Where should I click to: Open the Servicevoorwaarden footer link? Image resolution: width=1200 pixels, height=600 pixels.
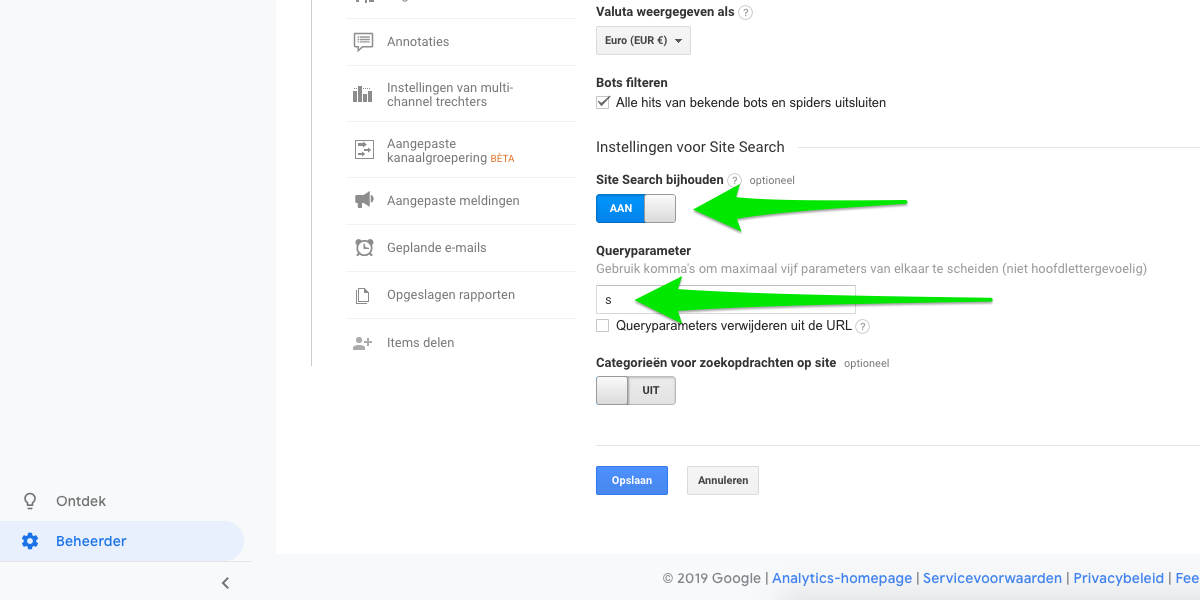pyautogui.click(x=992, y=578)
